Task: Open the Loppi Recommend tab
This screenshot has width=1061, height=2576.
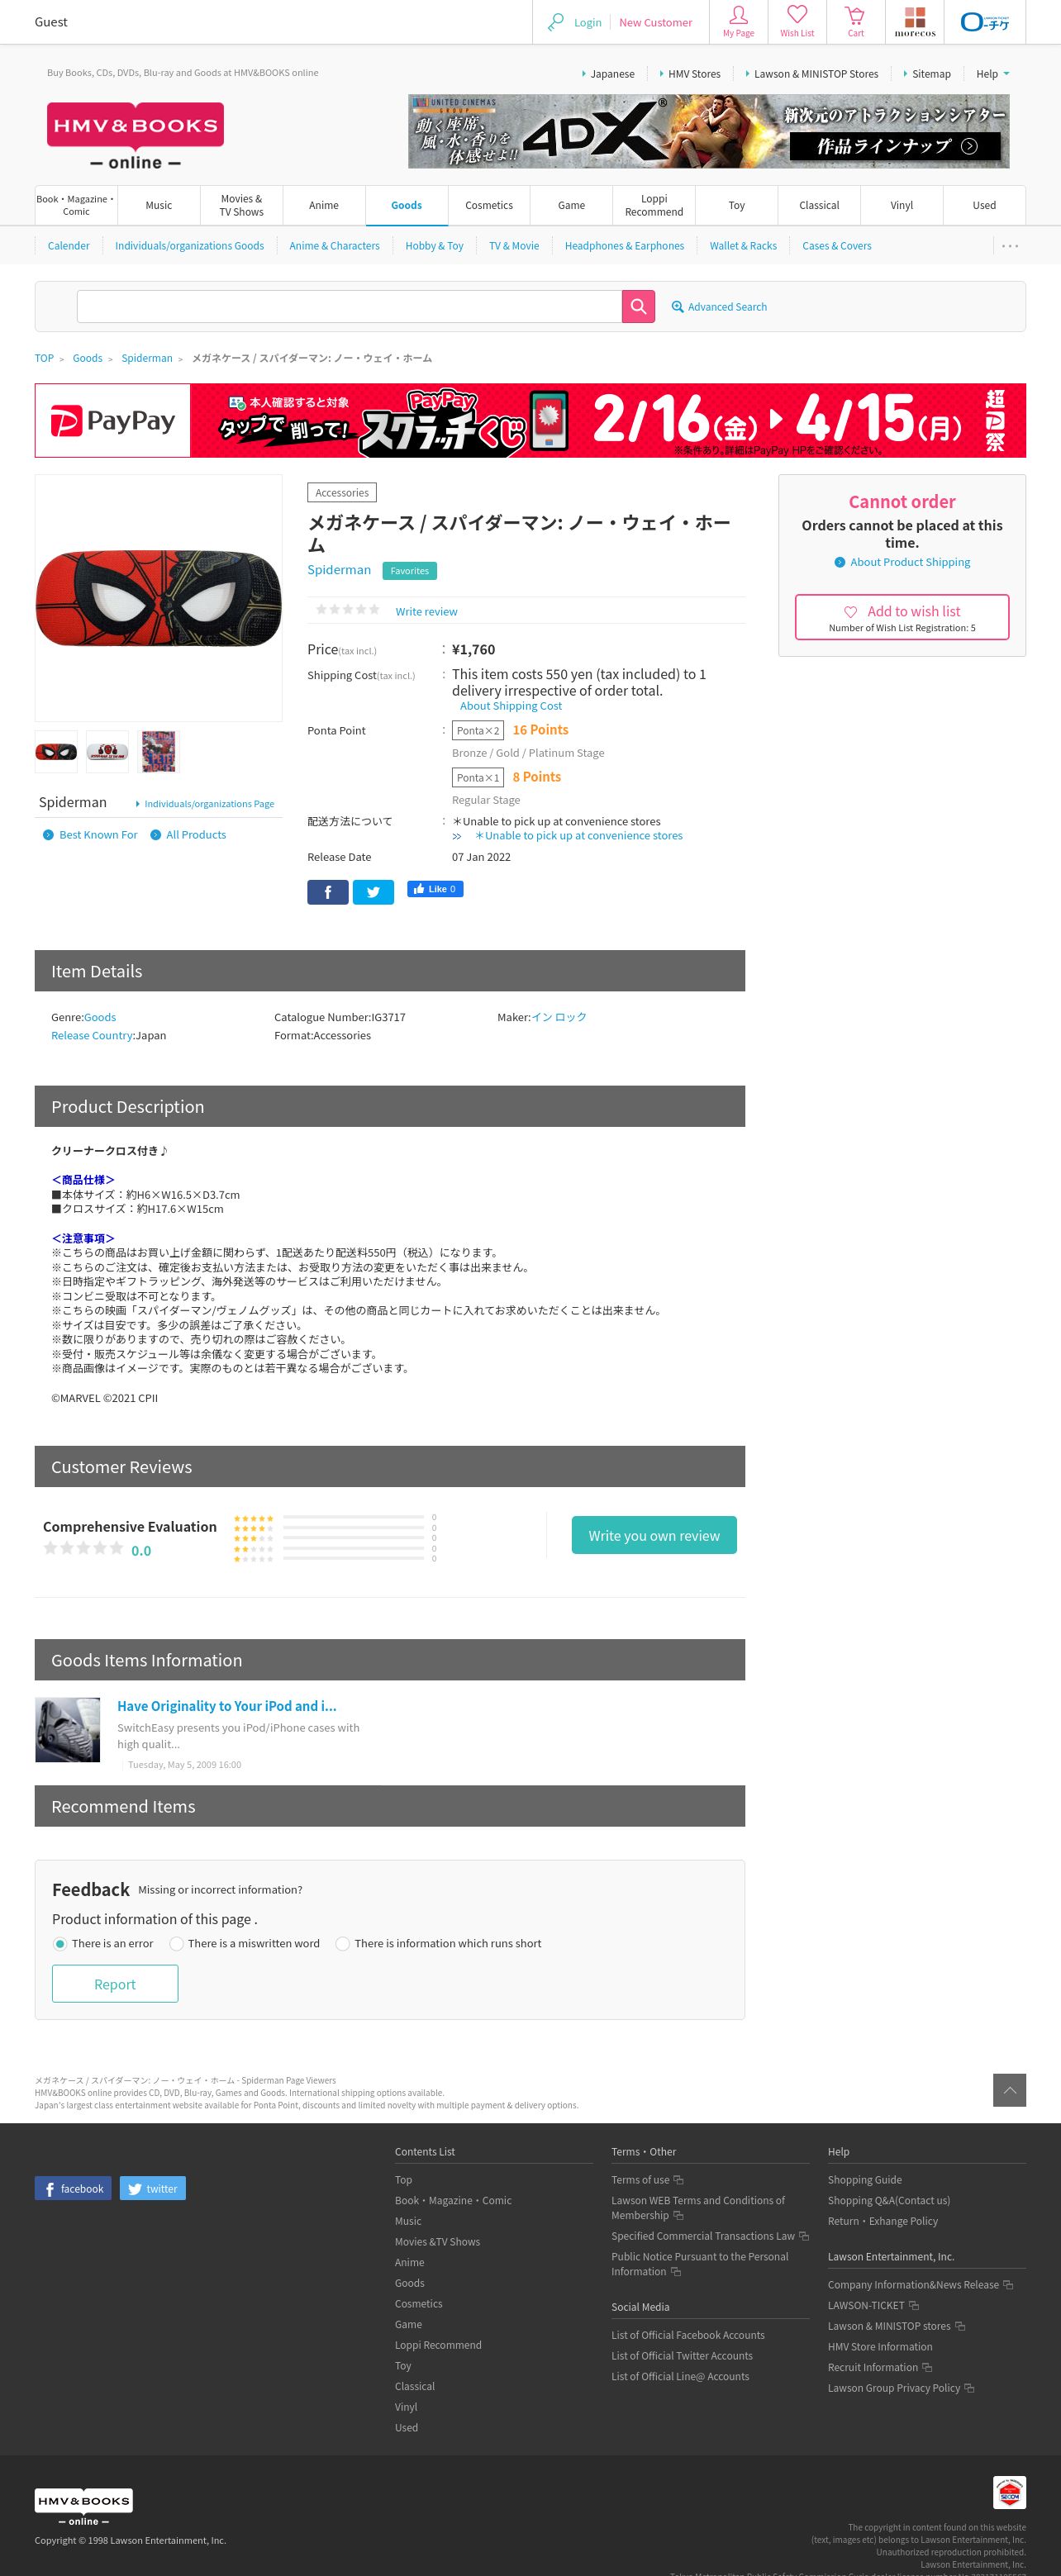Action: click(x=654, y=205)
